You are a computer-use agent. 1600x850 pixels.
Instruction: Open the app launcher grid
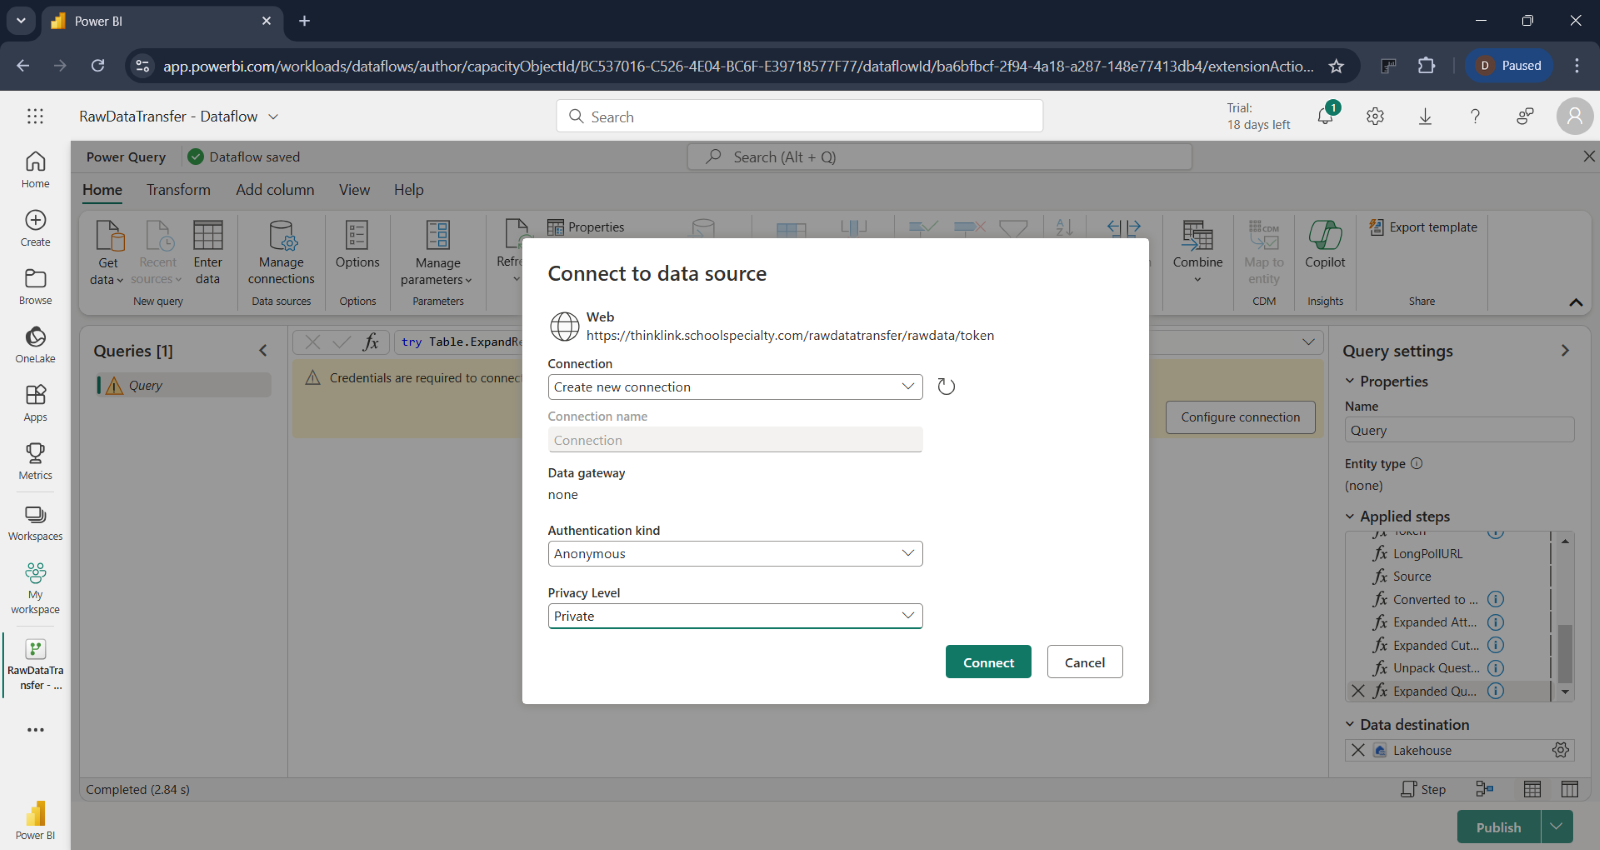point(35,116)
